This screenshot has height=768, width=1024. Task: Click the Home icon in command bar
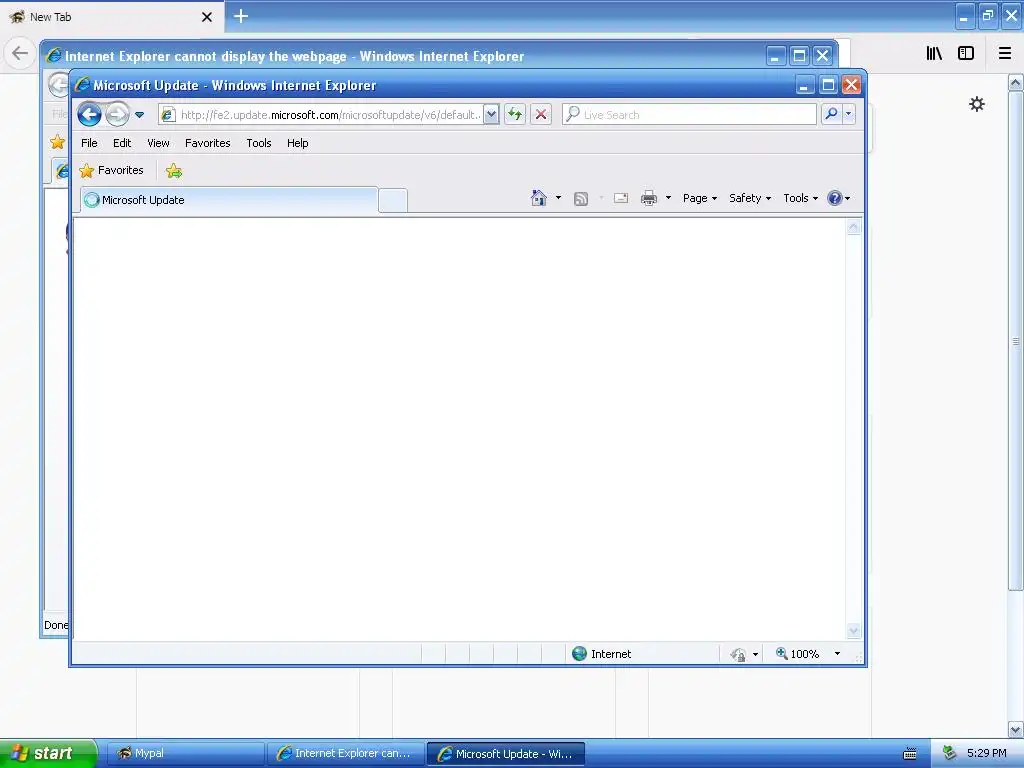click(539, 198)
